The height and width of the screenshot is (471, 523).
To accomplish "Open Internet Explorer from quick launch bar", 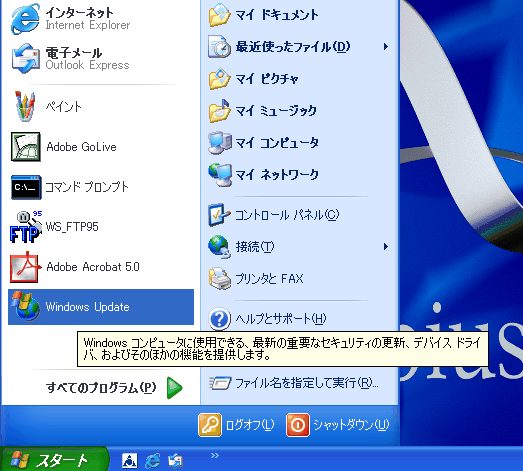I will coord(152,461).
